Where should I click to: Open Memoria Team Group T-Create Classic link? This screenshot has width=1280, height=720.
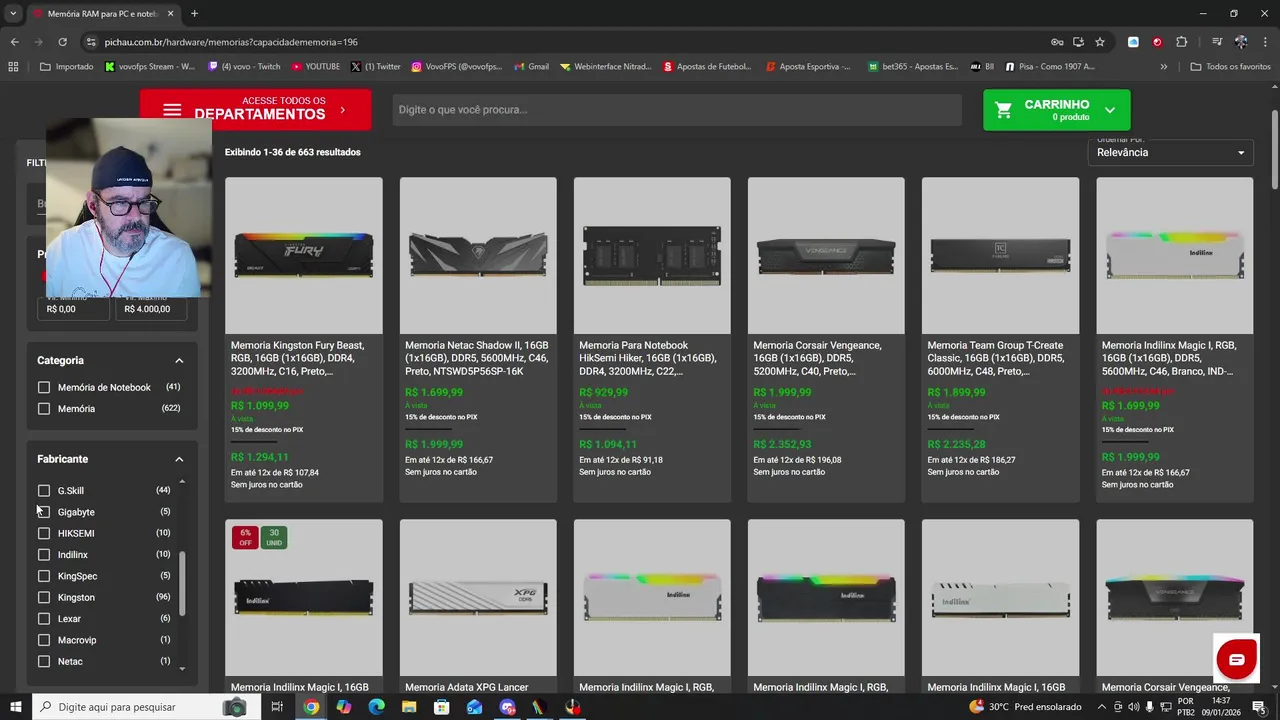point(996,358)
